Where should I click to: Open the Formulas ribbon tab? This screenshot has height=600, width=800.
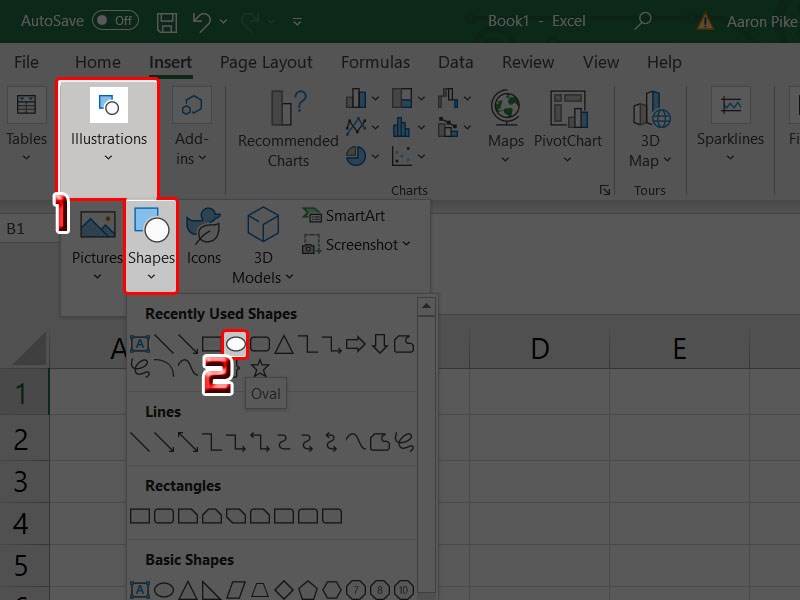click(375, 62)
